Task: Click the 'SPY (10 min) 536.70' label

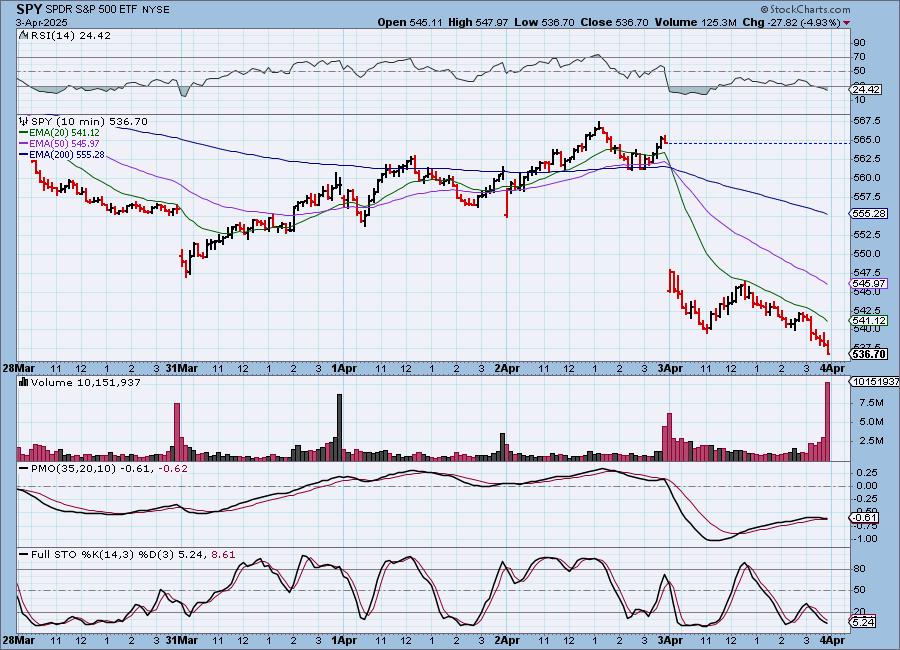Action: (x=89, y=121)
